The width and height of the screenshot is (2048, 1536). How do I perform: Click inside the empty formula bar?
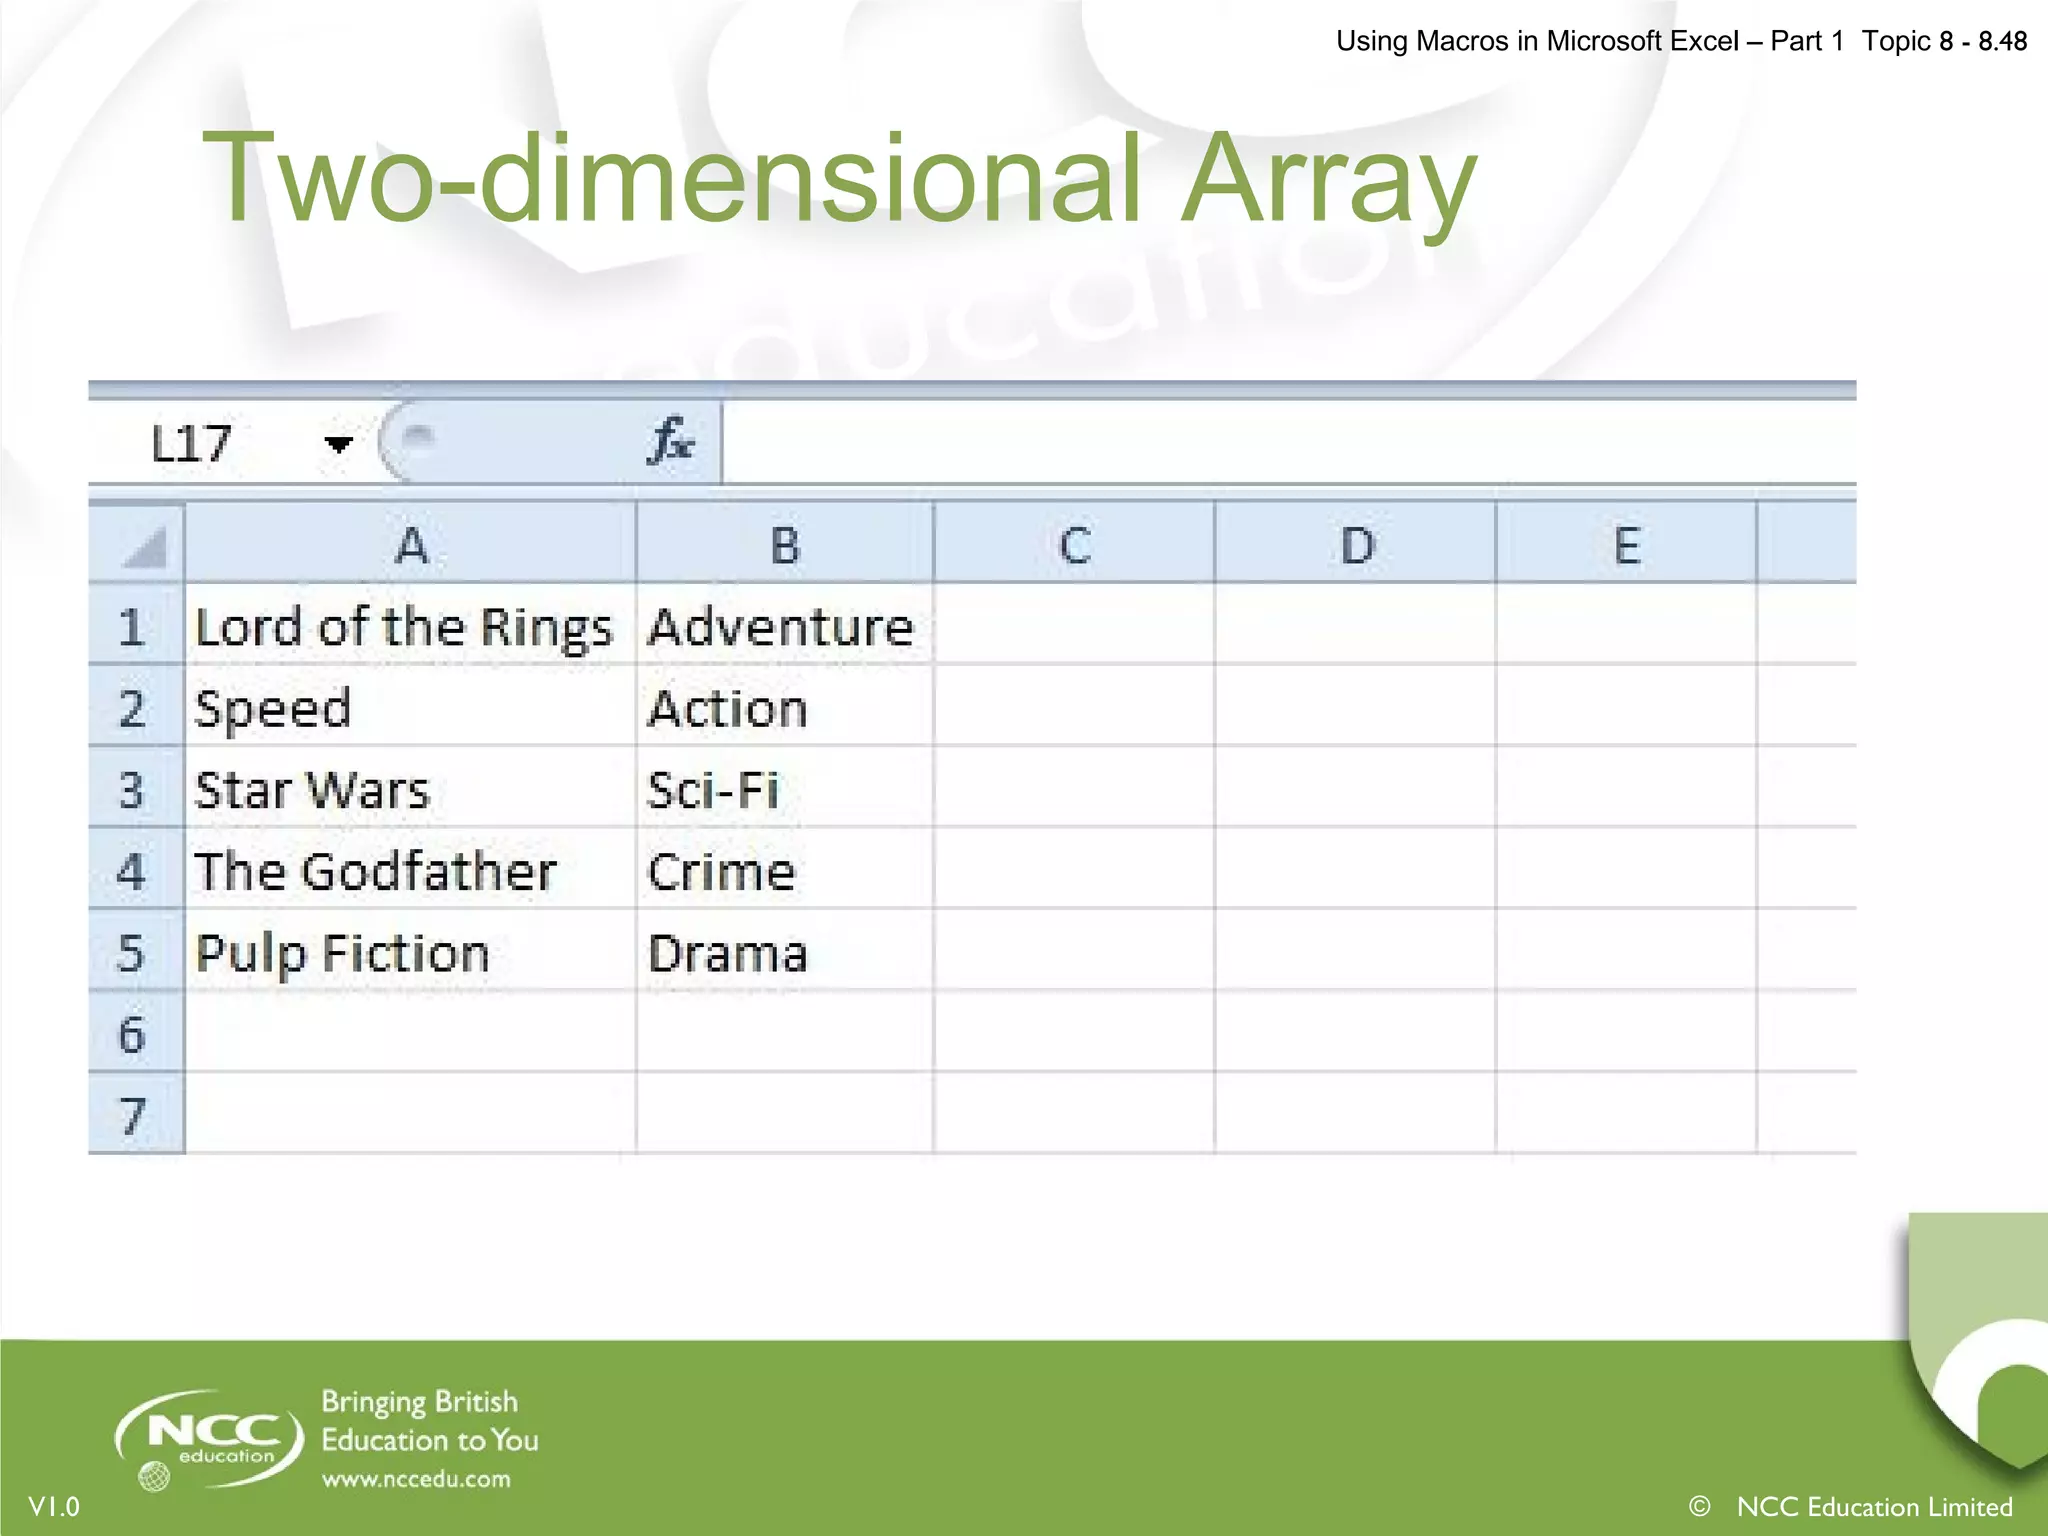tap(1288, 443)
